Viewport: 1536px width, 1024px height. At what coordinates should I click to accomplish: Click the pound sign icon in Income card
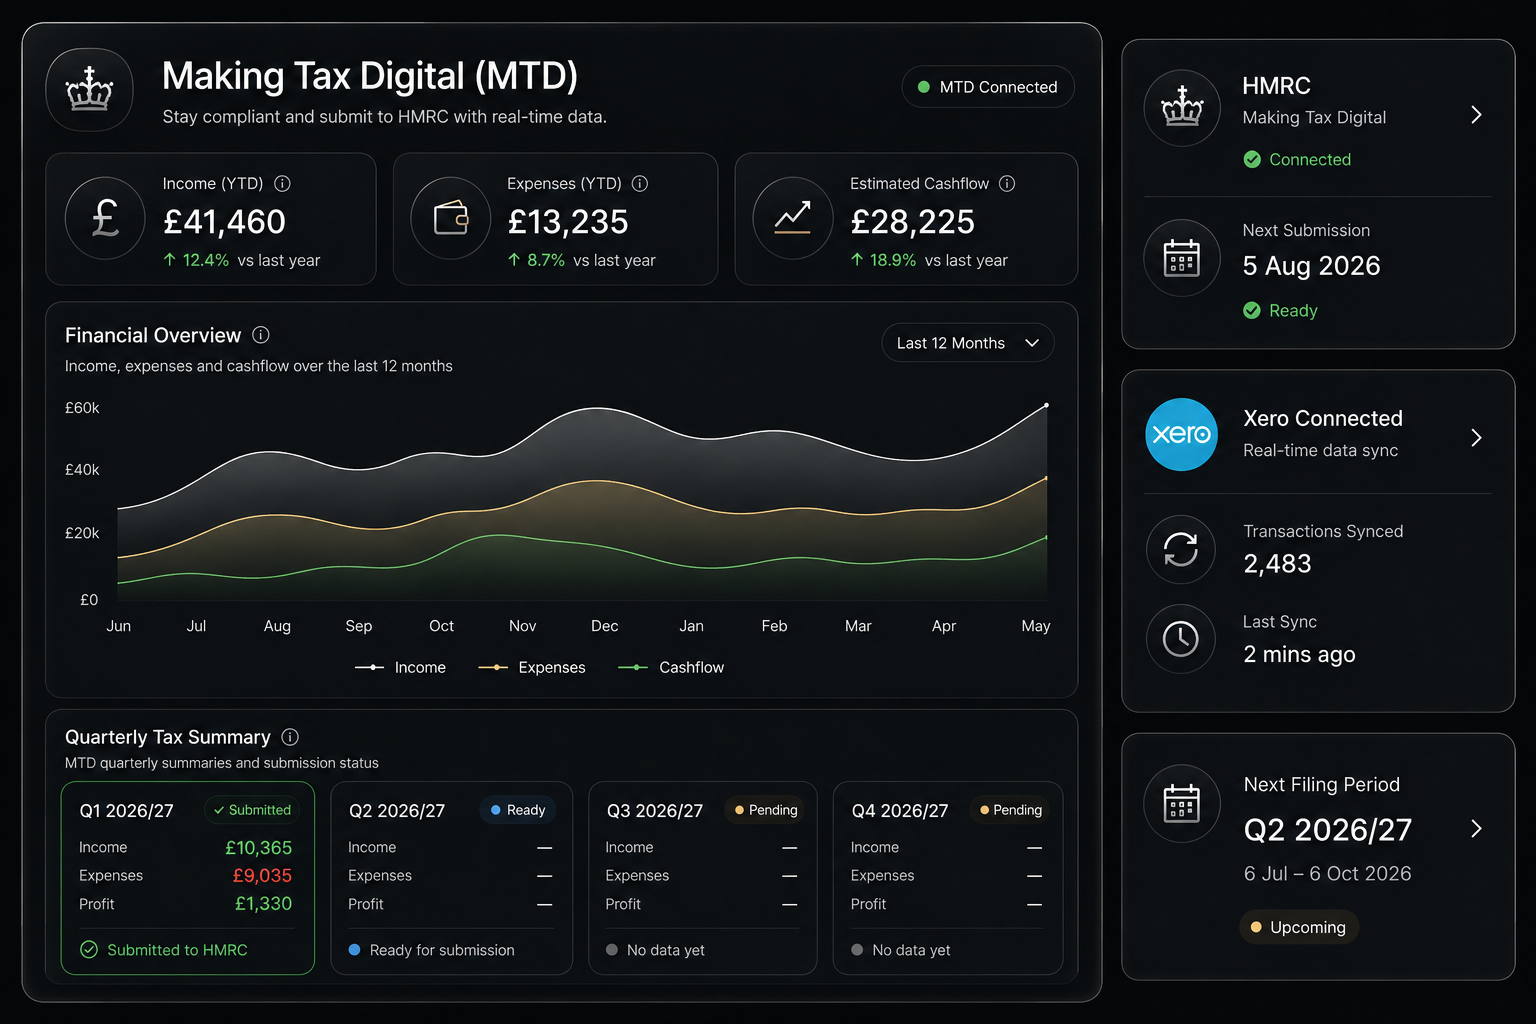point(105,218)
